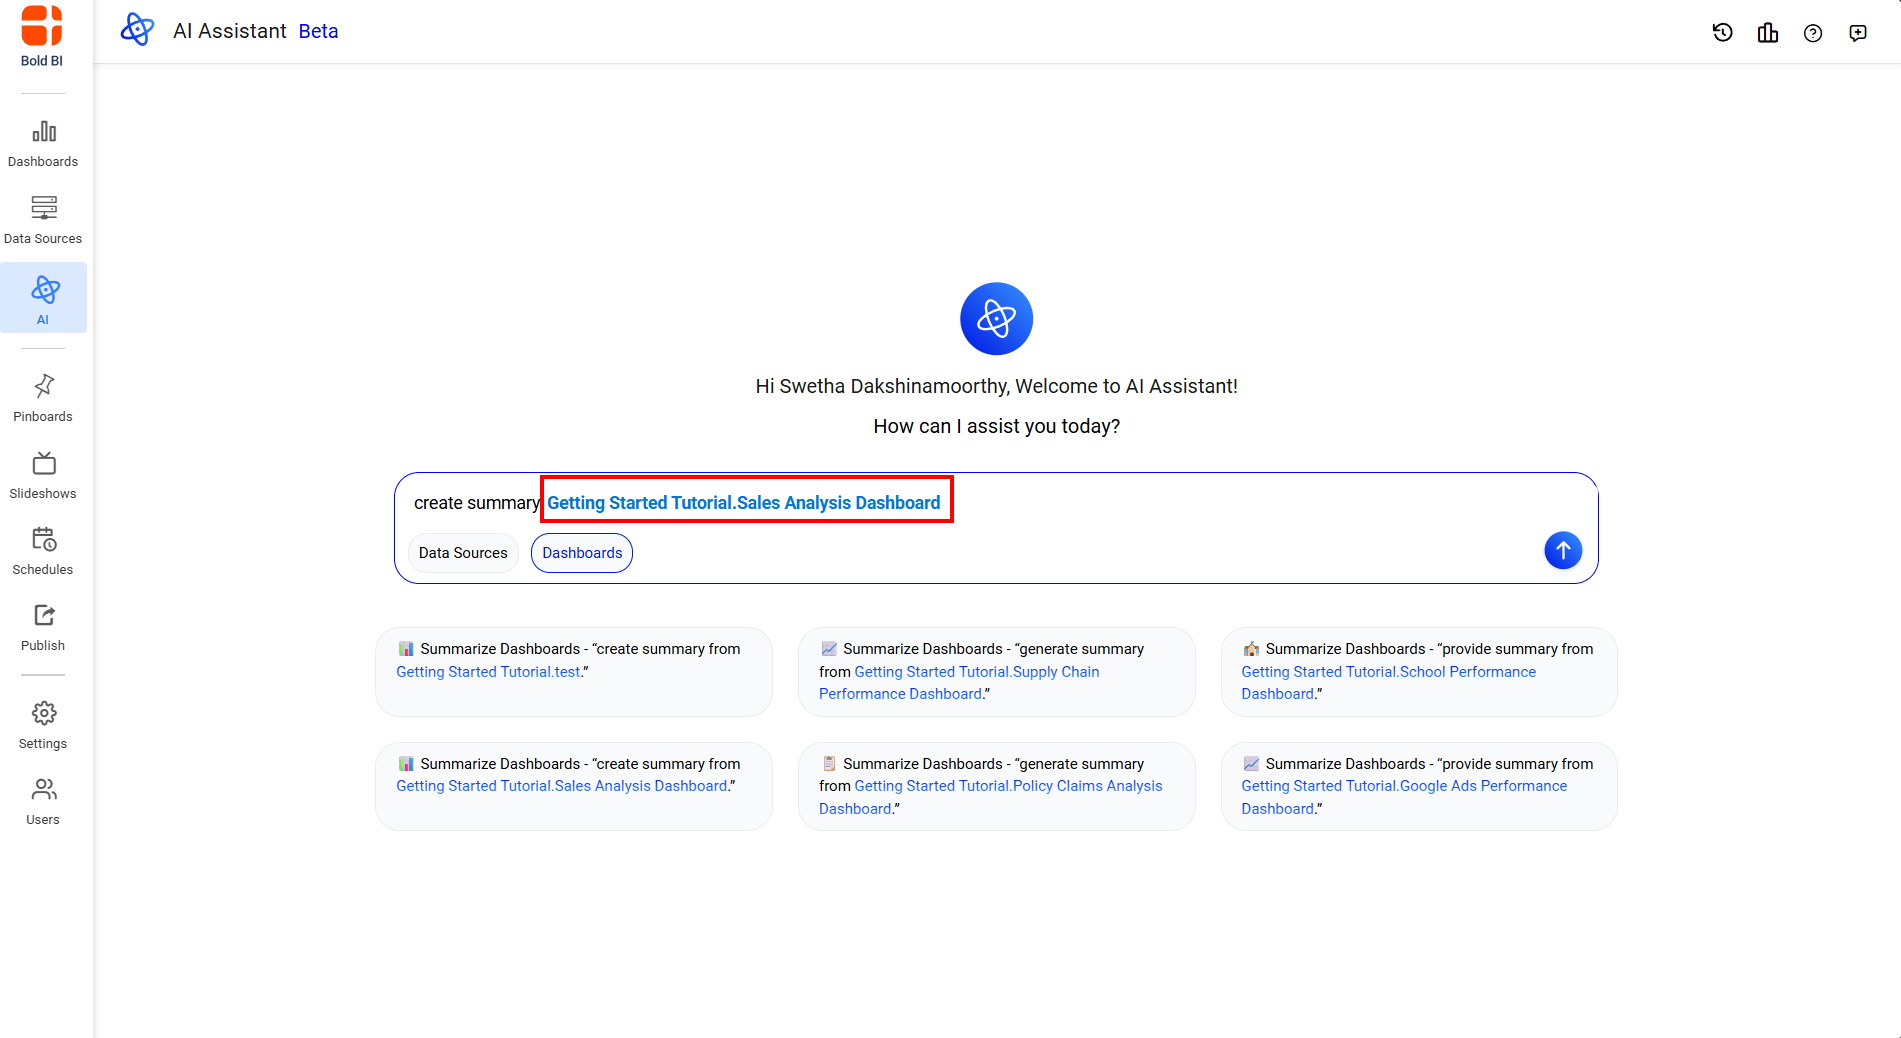This screenshot has width=1901, height=1038.
Task: Click the chat history icon in header
Action: (1722, 33)
